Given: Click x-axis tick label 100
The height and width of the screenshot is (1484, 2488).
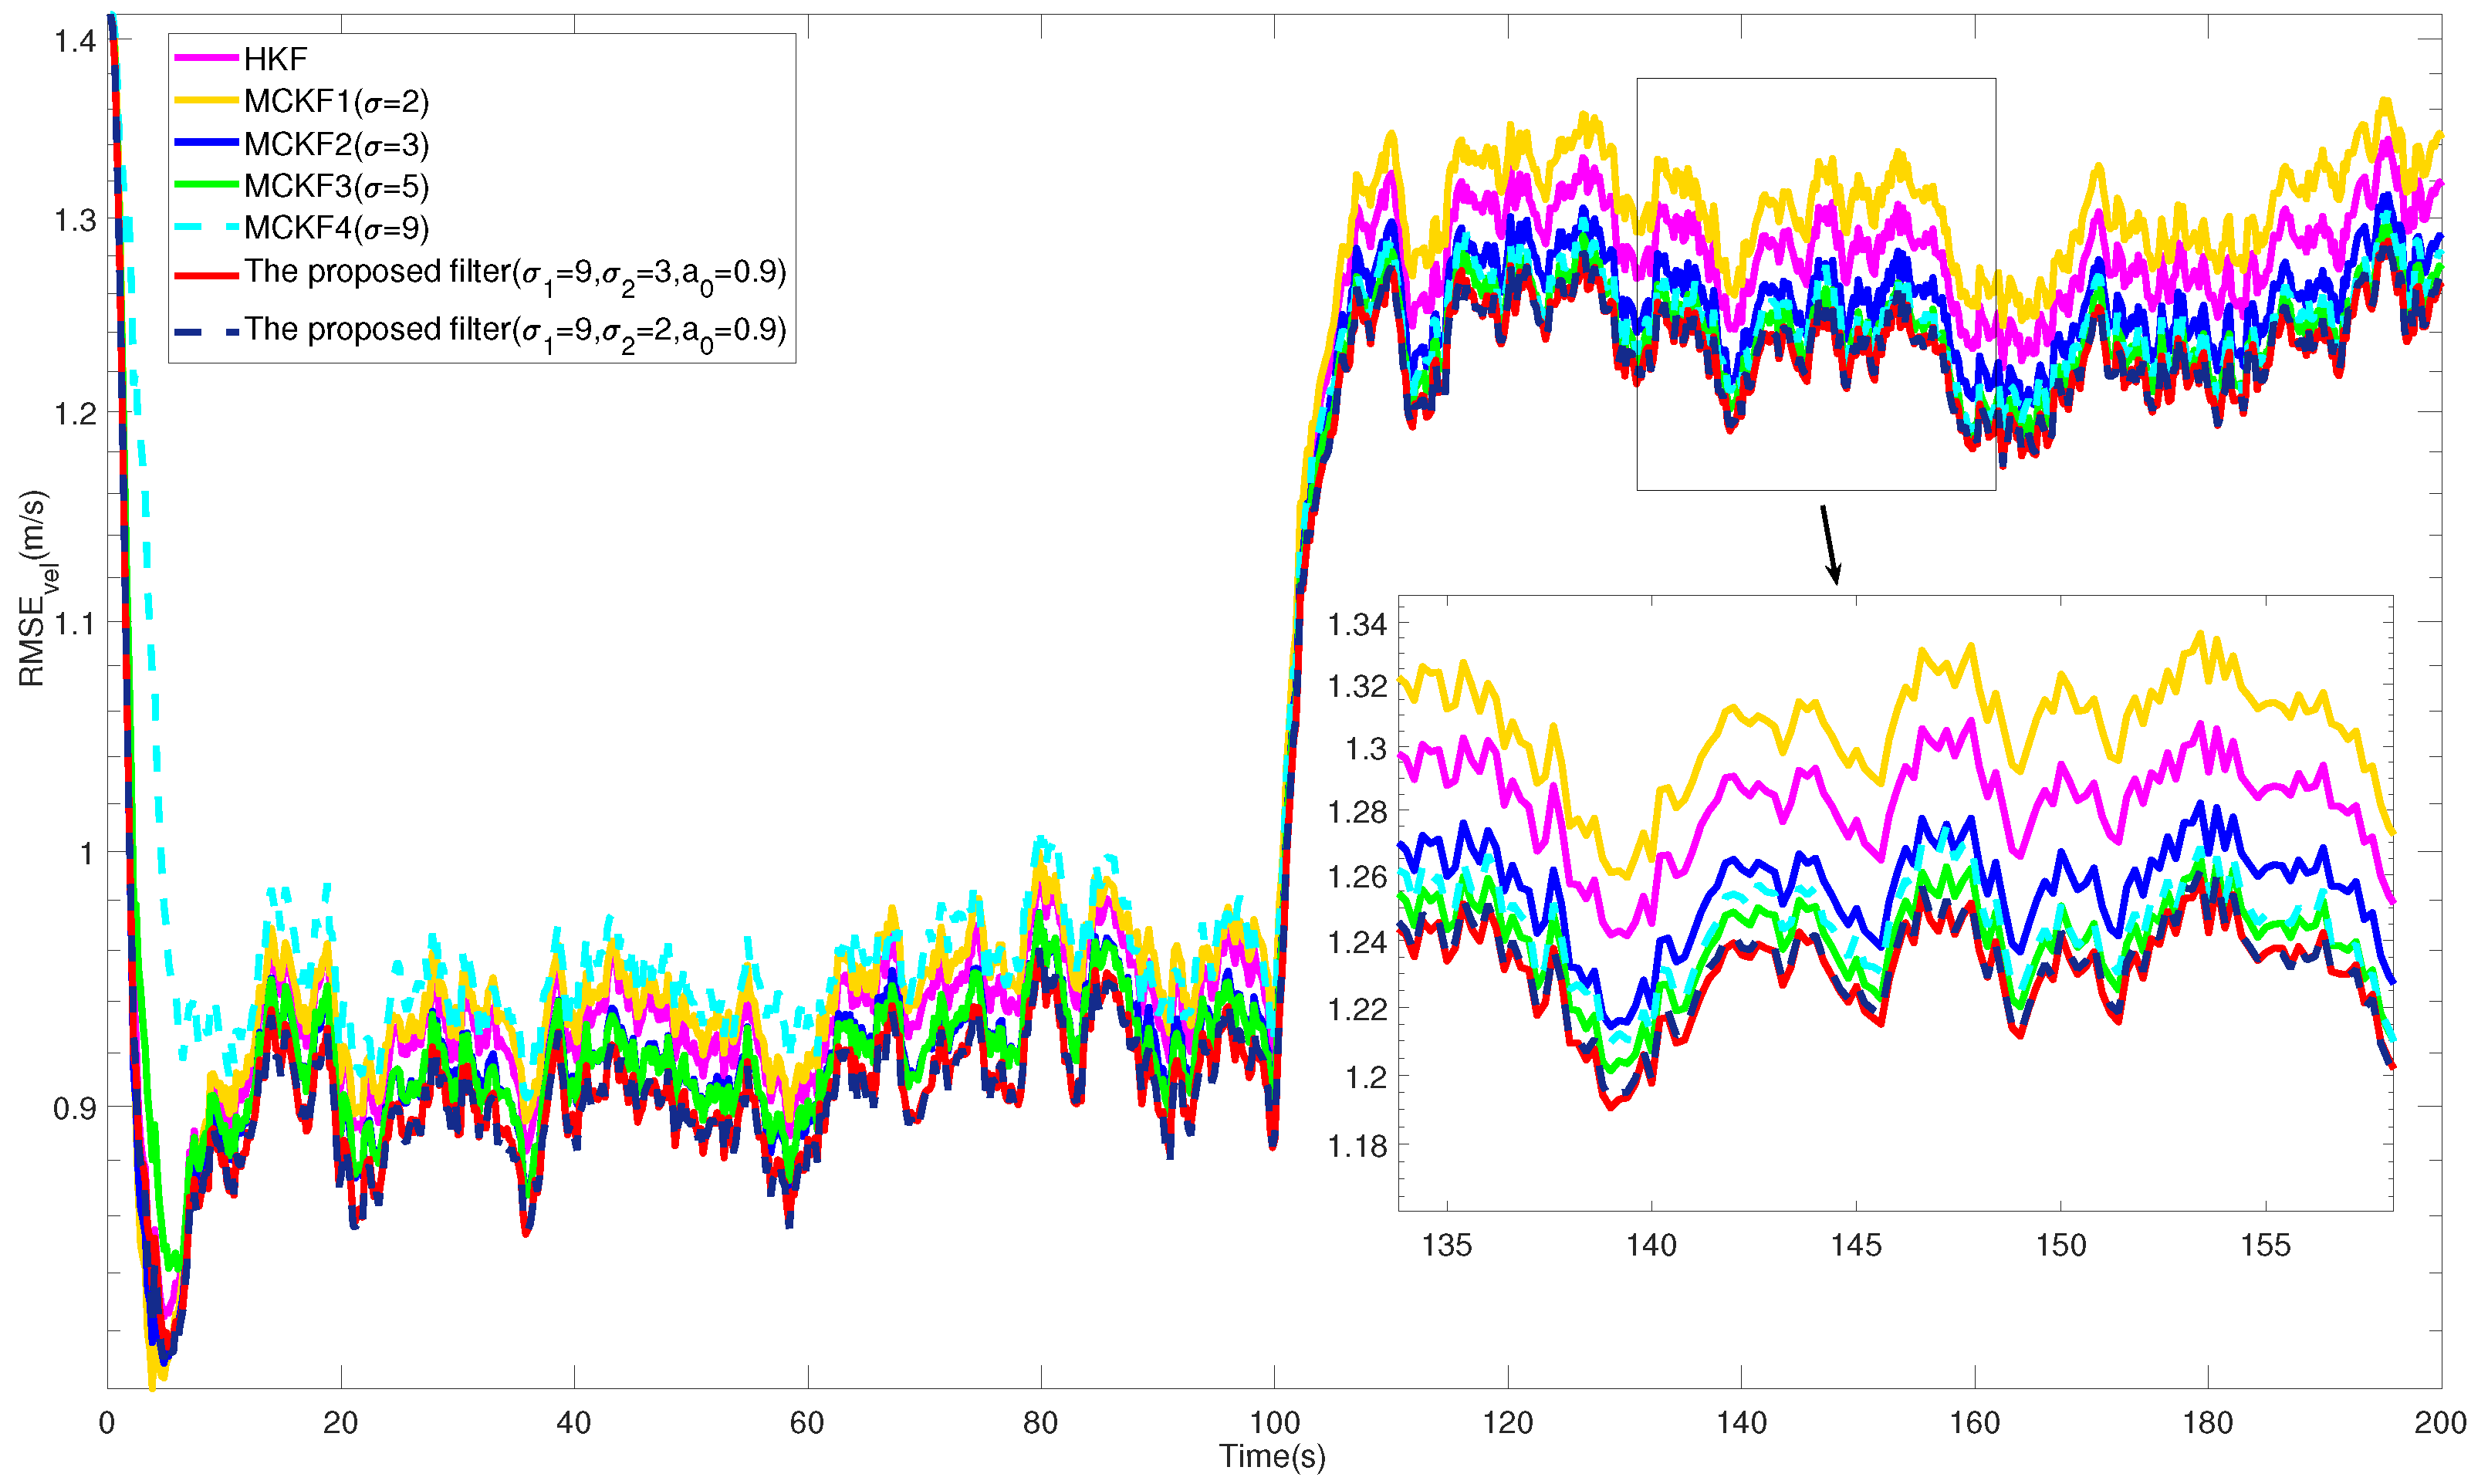Looking at the screenshot, I should coord(1274,1423).
